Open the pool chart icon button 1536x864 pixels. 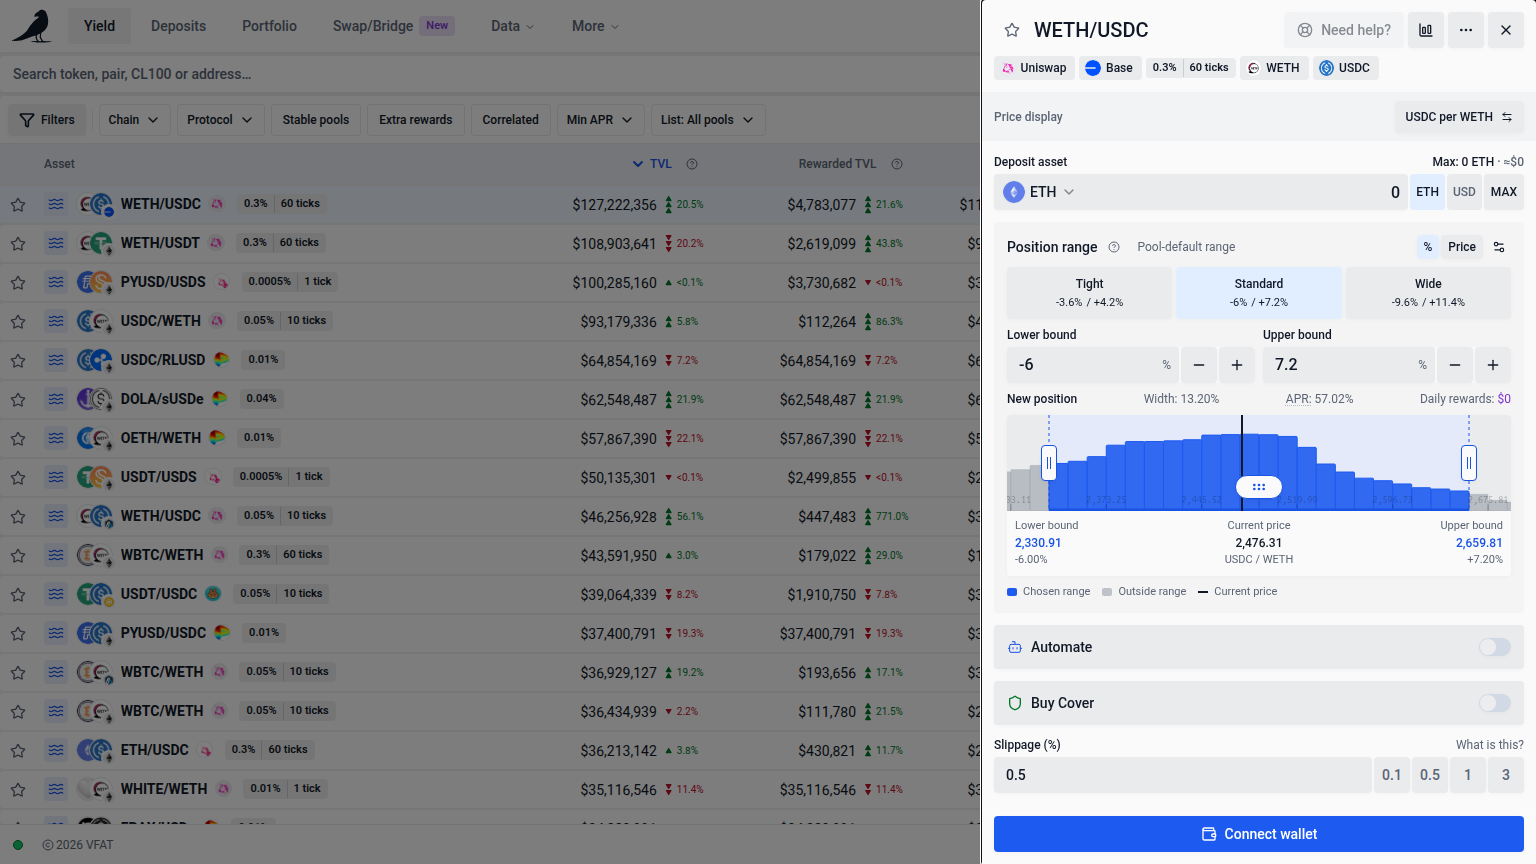[1426, 30]
